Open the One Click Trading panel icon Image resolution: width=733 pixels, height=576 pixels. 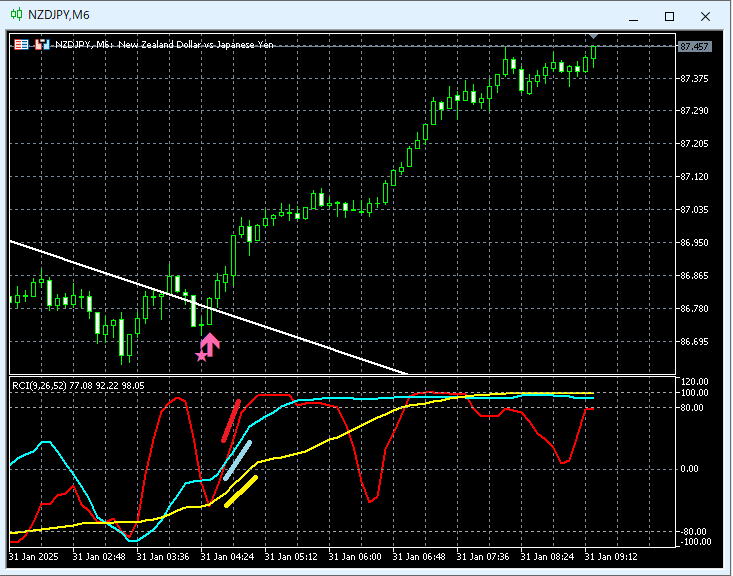click(x=21, y=45)
